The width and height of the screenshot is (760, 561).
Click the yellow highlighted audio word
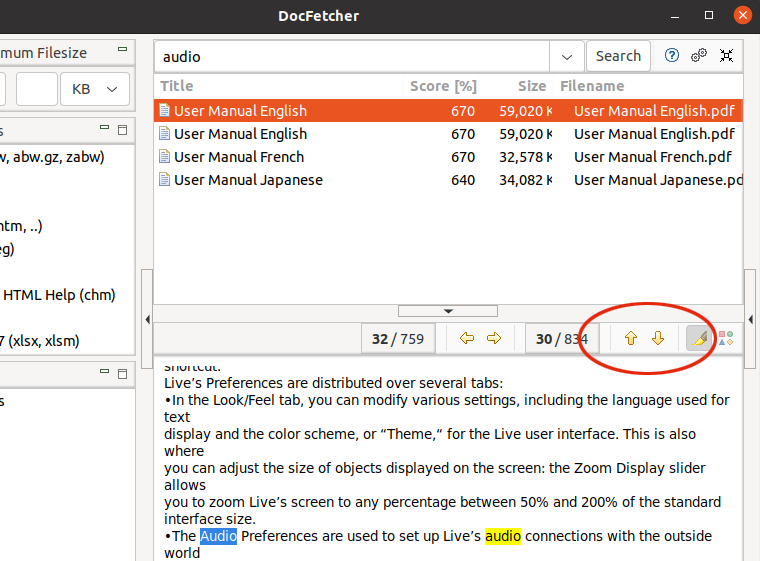(x=503, y=536)
